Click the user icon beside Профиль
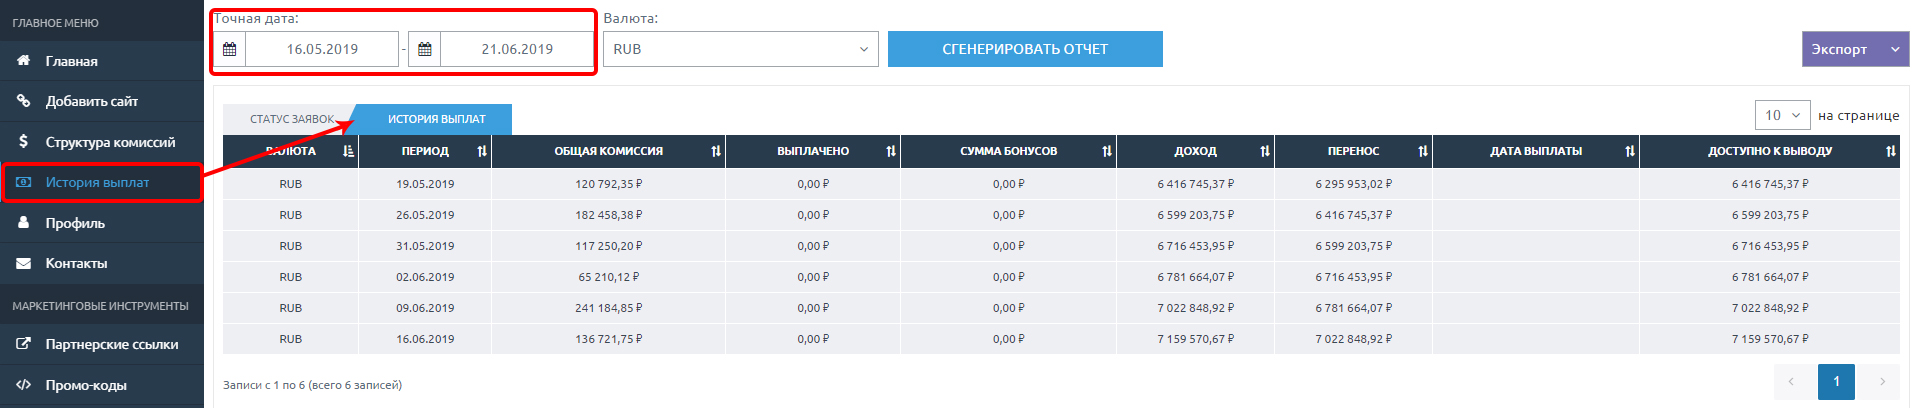 click(x=23, y=223)
